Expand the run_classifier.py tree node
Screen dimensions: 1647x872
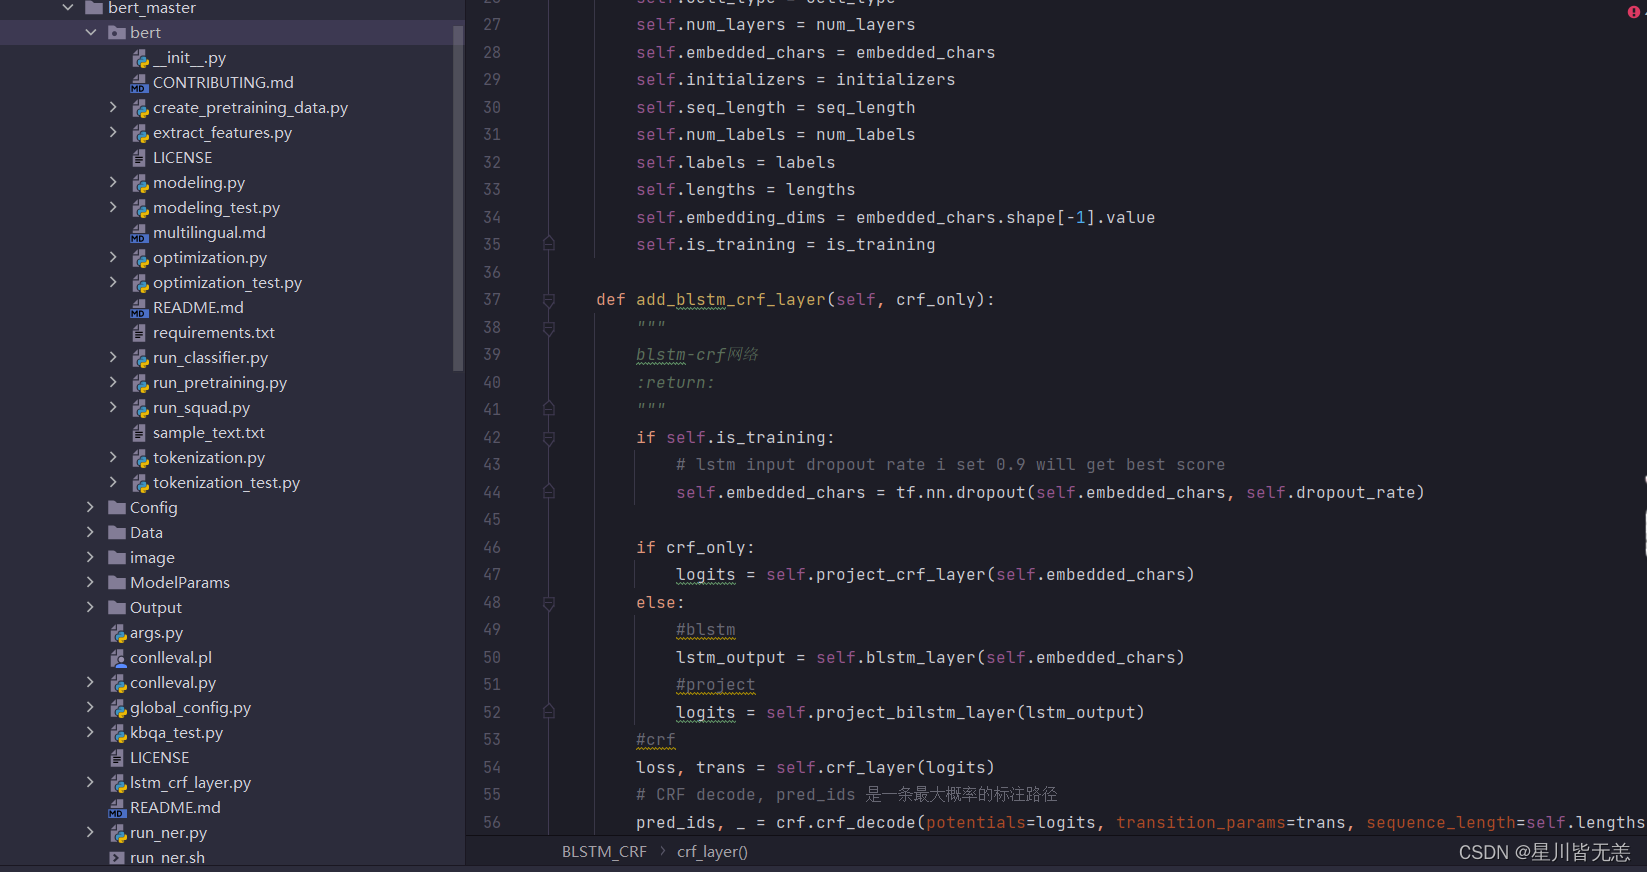click(113, 358)
